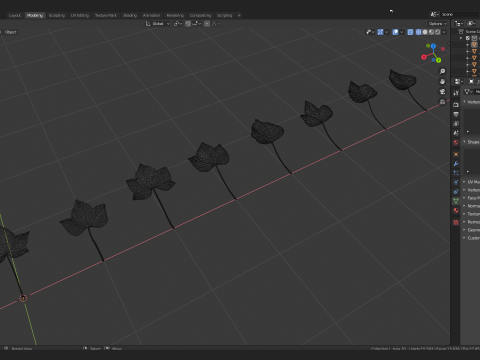Open outliner display mode dropdown
480x360 pixels.
tap(459, 24)
